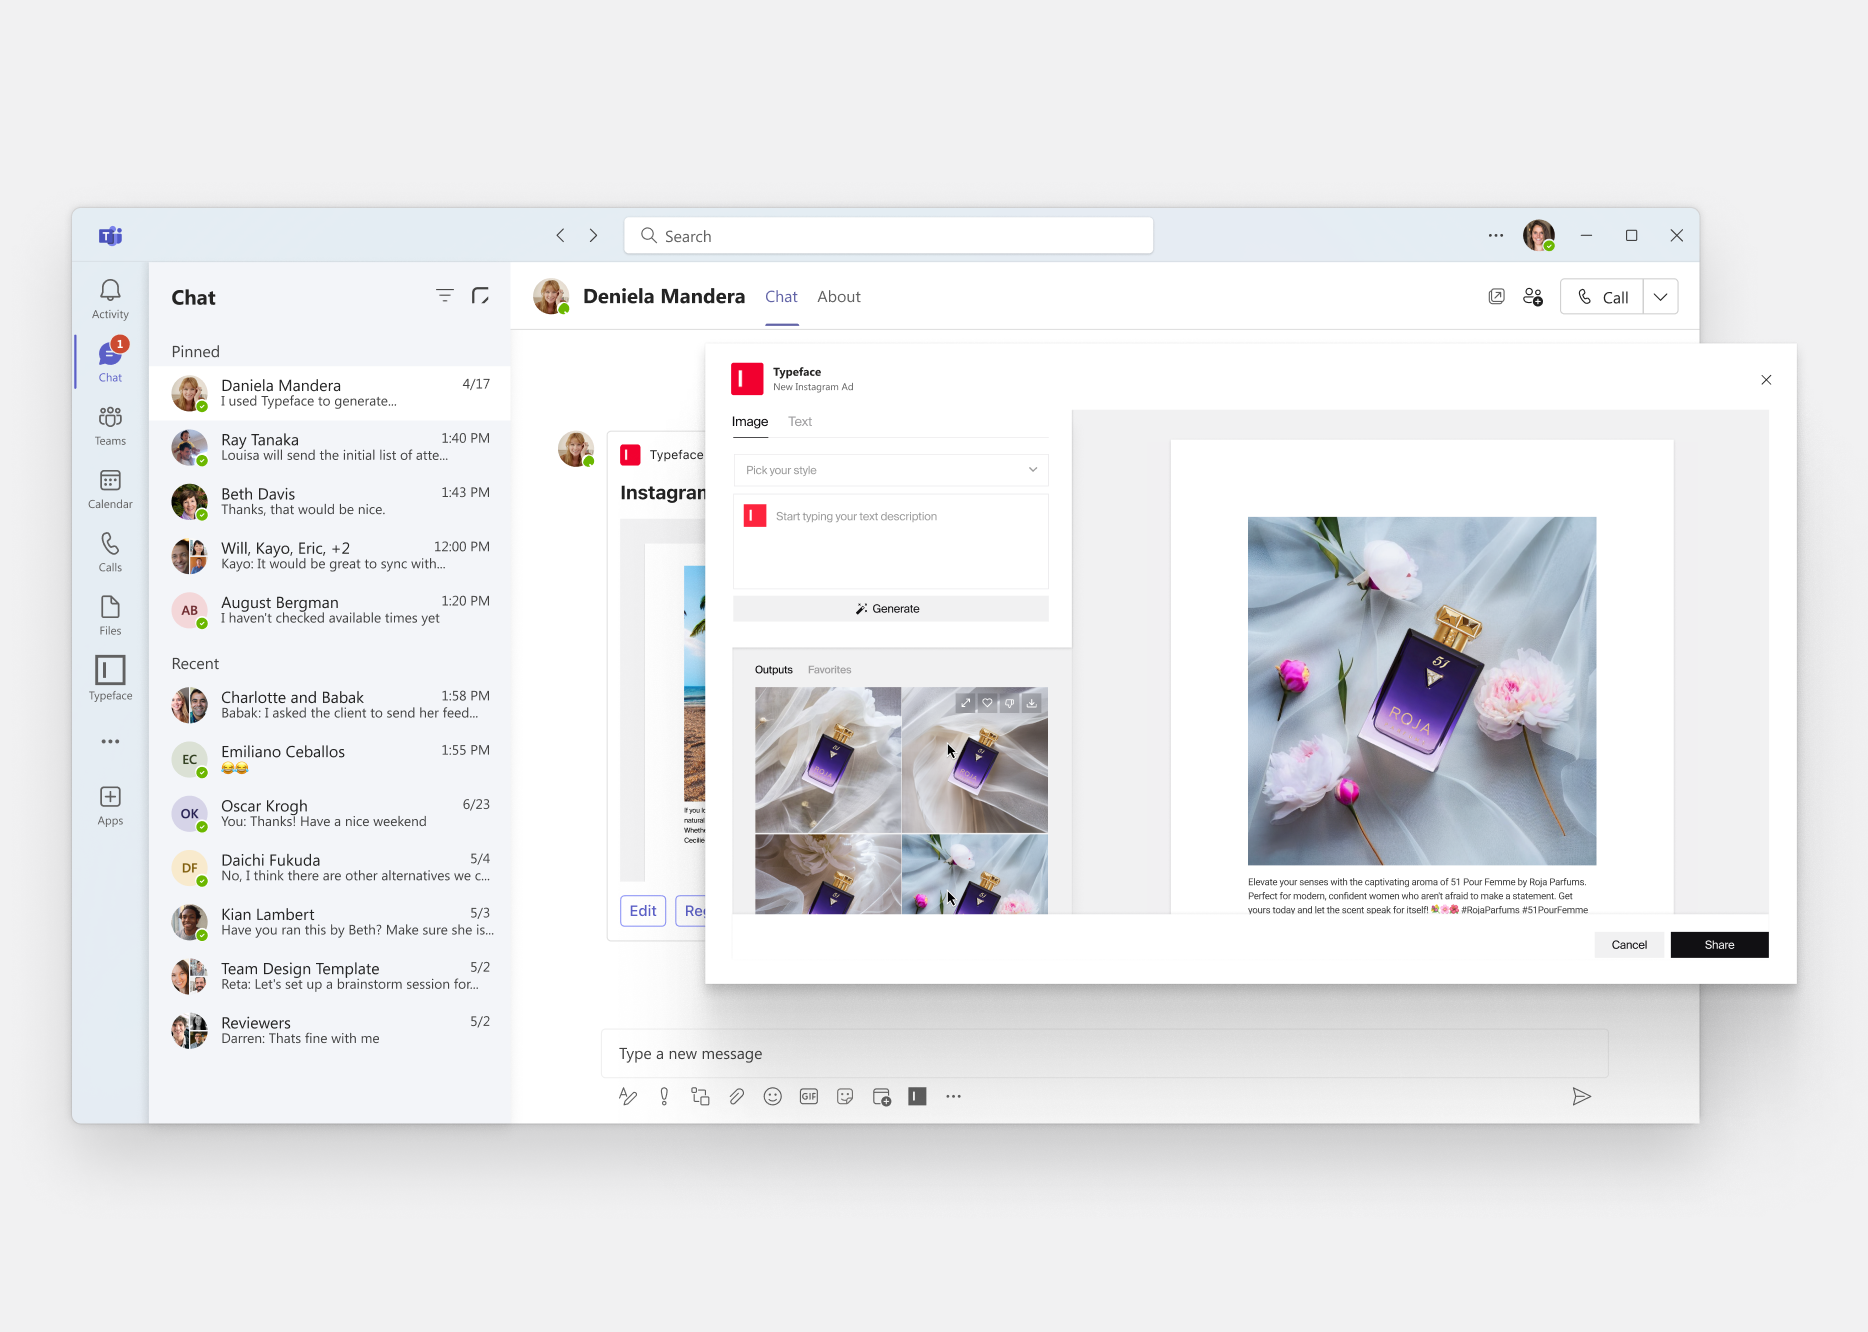Open chat with Ray Tanaka
The image size is (1868, 1332).
pyautogui.click(x=330, y=447)
